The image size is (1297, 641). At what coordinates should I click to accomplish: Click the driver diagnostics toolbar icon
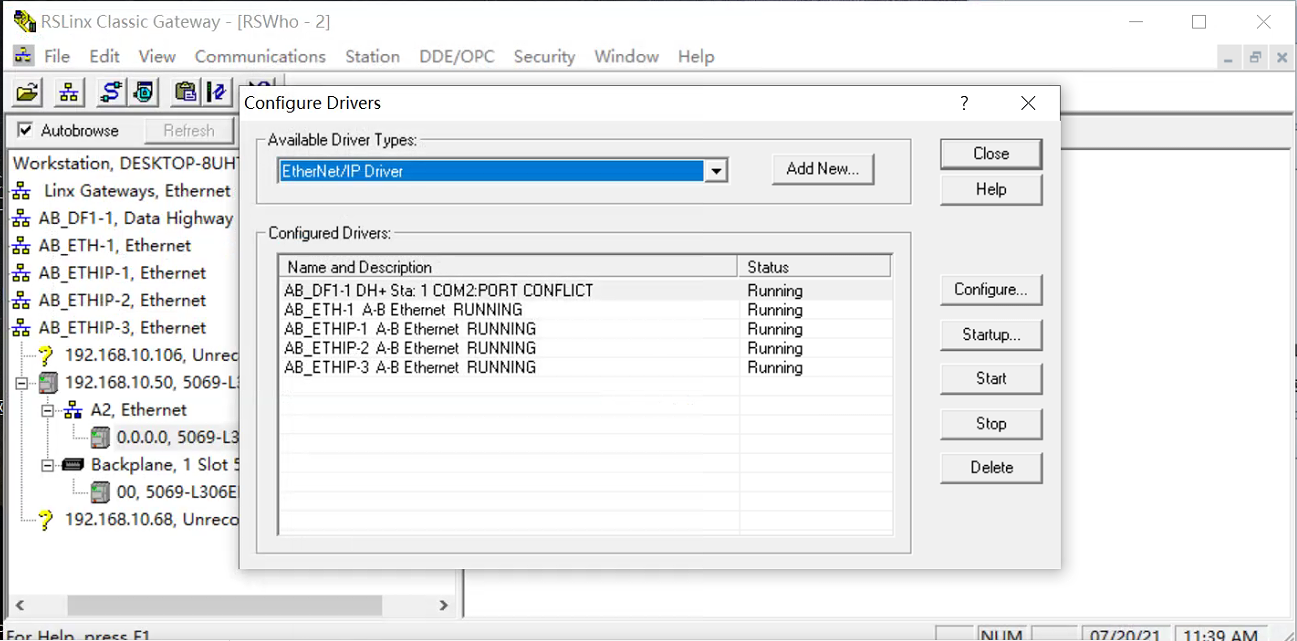point(144,92)
